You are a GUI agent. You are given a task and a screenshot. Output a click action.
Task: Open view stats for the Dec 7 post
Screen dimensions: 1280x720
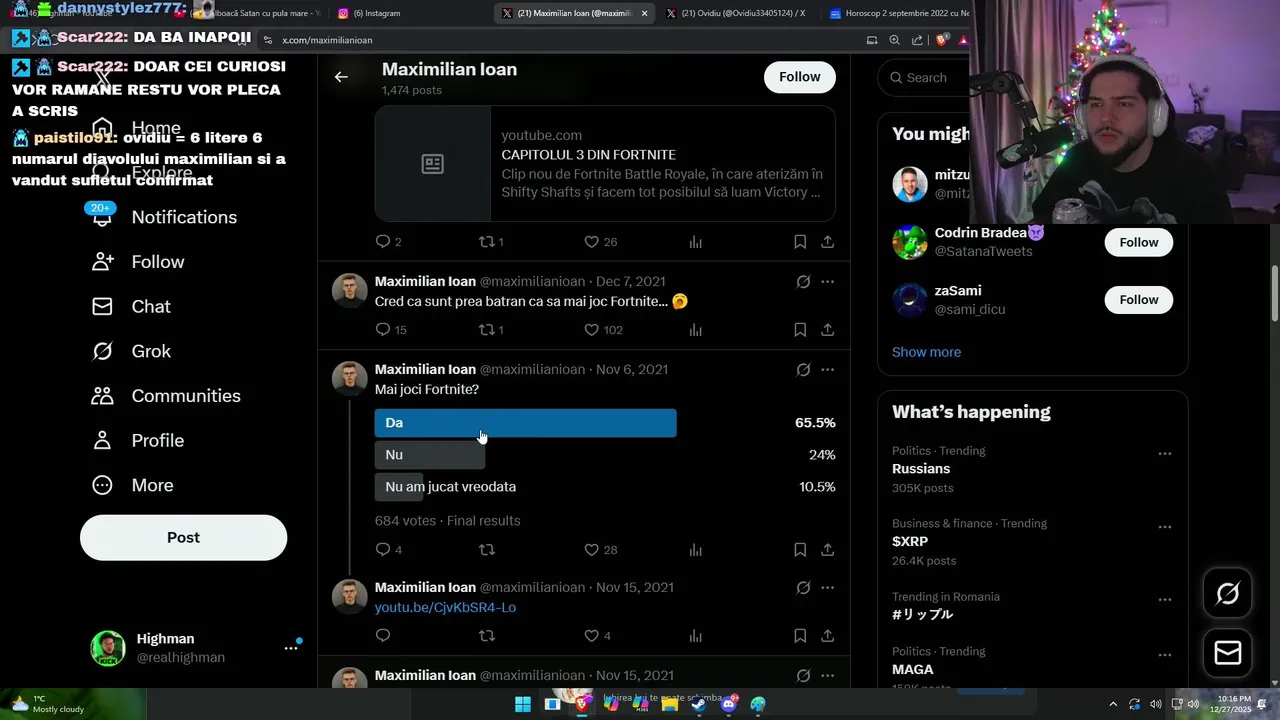pyautogui.click(x=696, y=330)
